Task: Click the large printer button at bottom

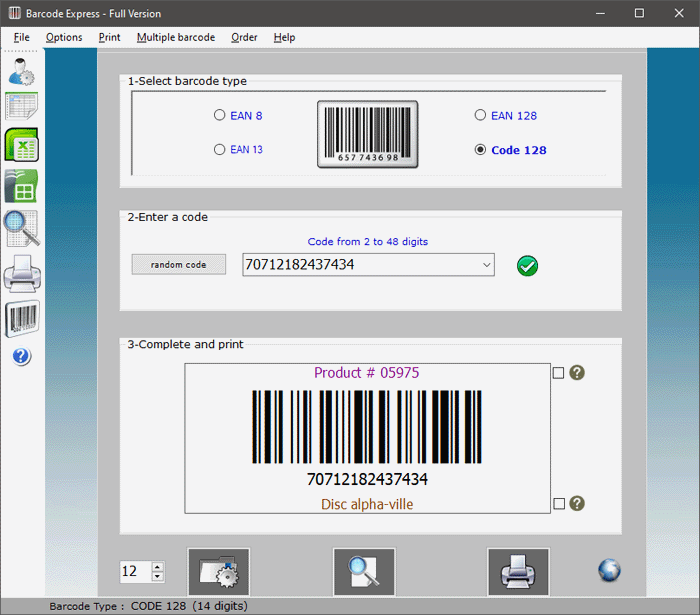Action: point(518,572)
